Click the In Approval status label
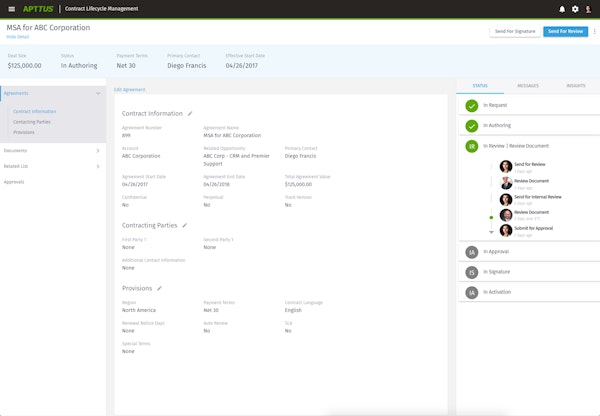Screen dimensions: 600x416 pyautogui.click(x=496, y=252)
